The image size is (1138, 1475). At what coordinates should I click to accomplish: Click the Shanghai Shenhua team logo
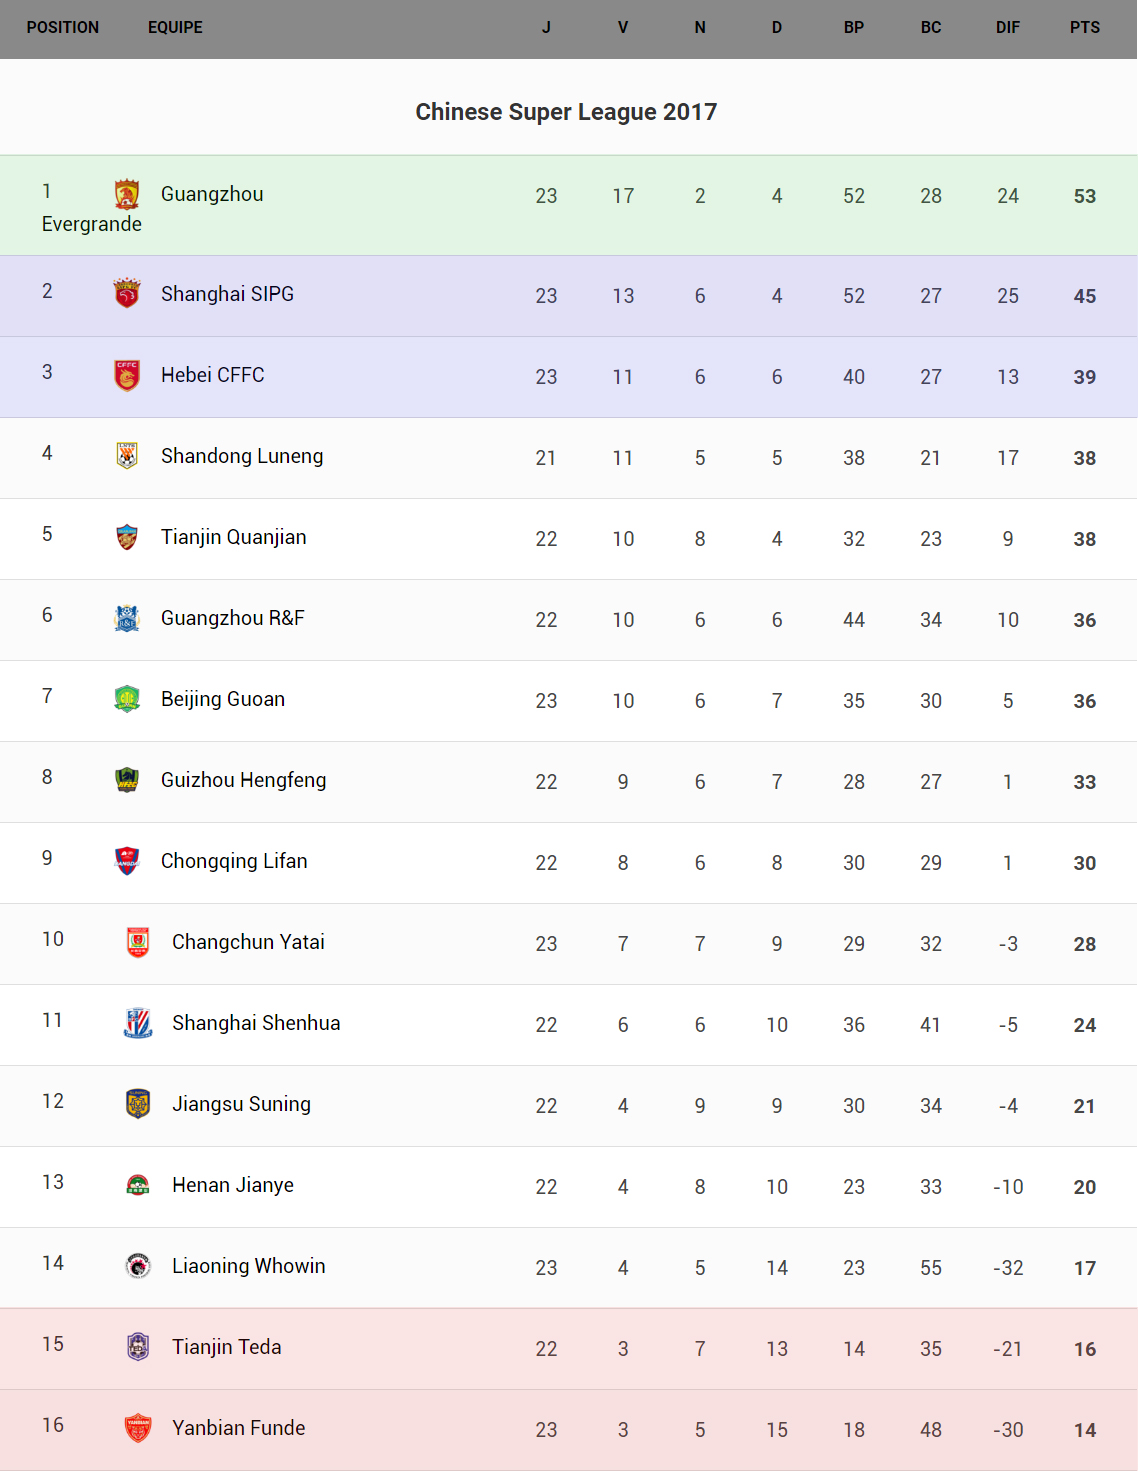coord(138,1023)
